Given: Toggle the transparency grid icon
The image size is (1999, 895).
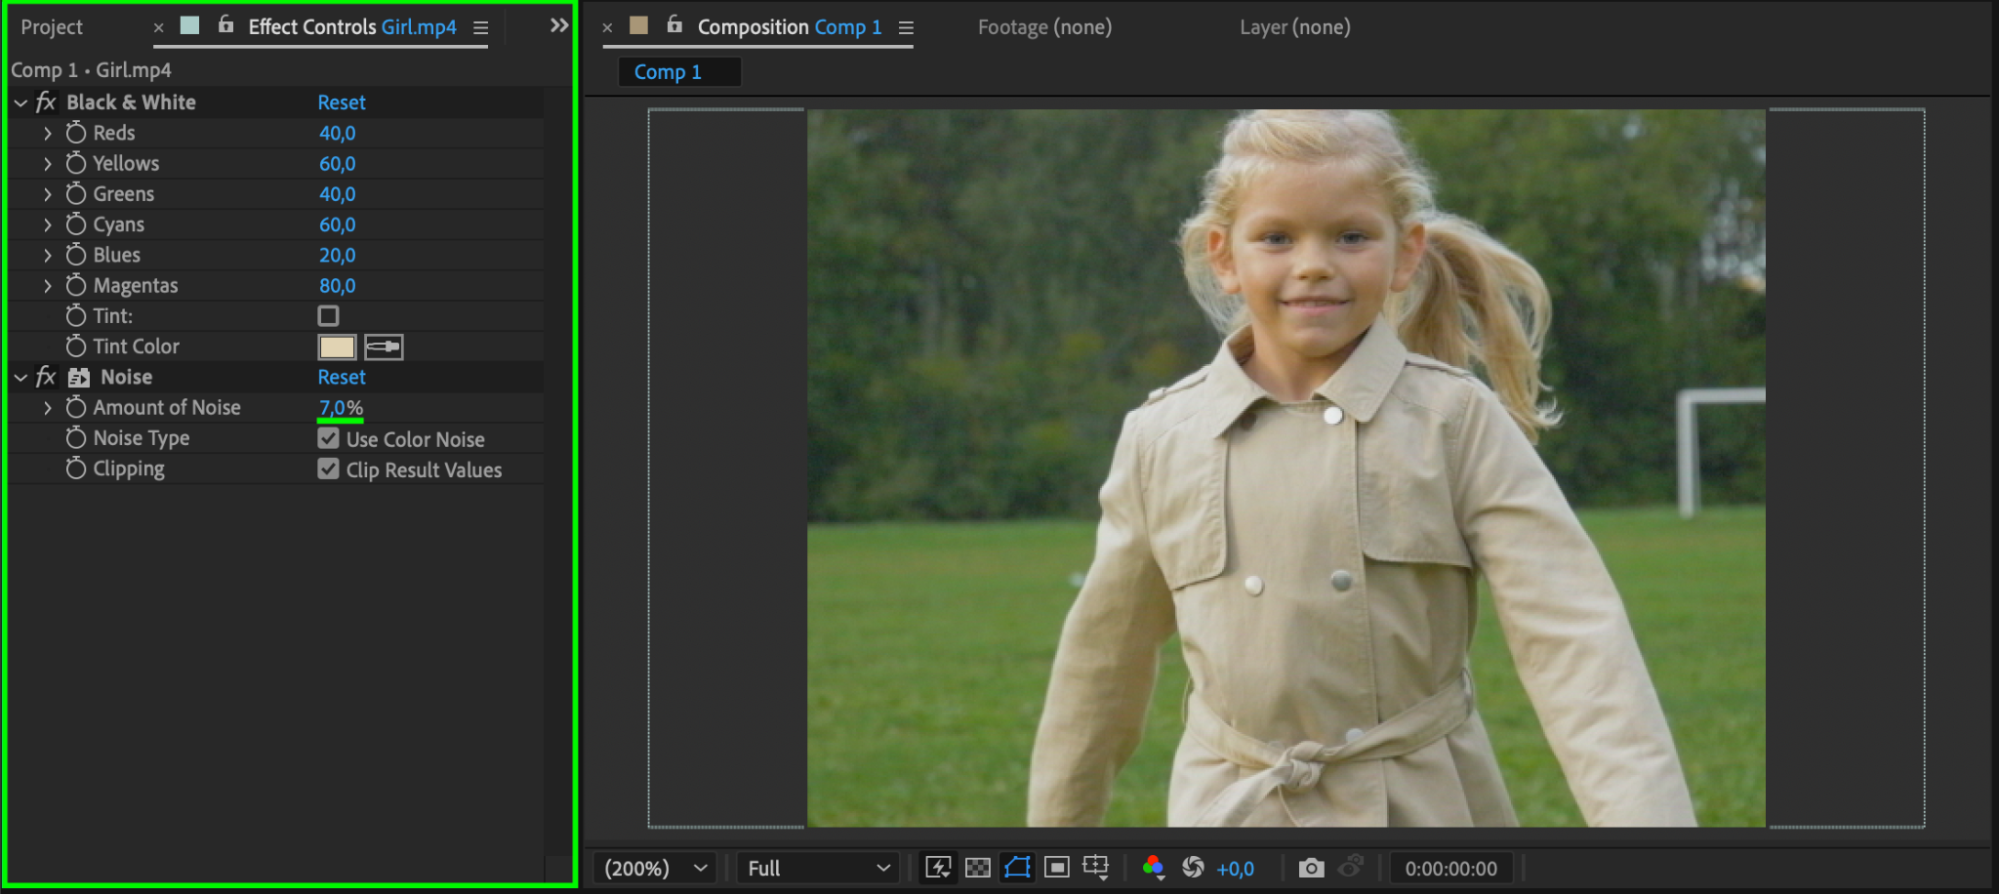Looking at the screenshot, I should 977,868.
